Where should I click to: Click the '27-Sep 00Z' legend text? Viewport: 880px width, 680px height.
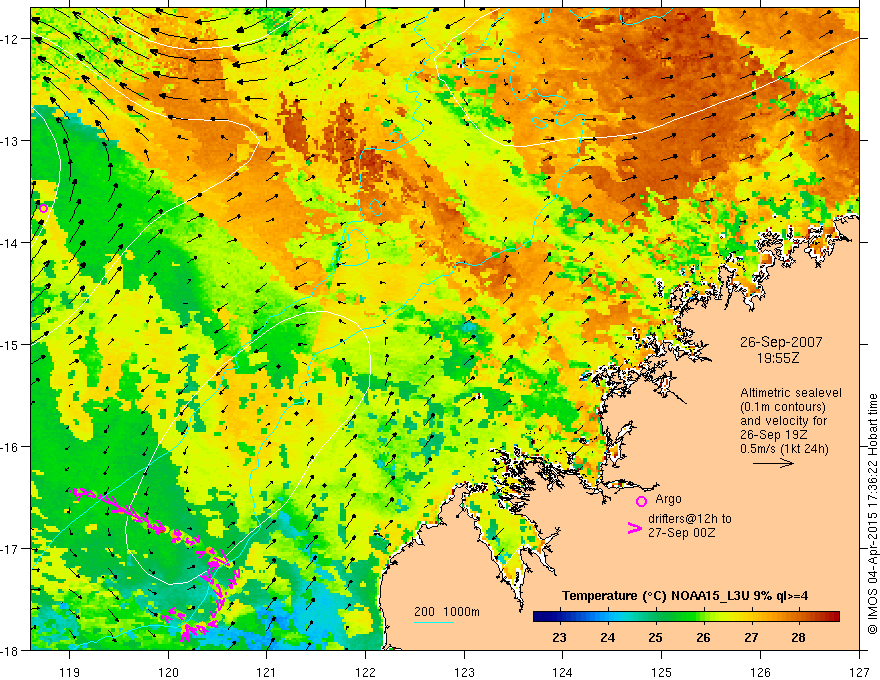[681, 533]
